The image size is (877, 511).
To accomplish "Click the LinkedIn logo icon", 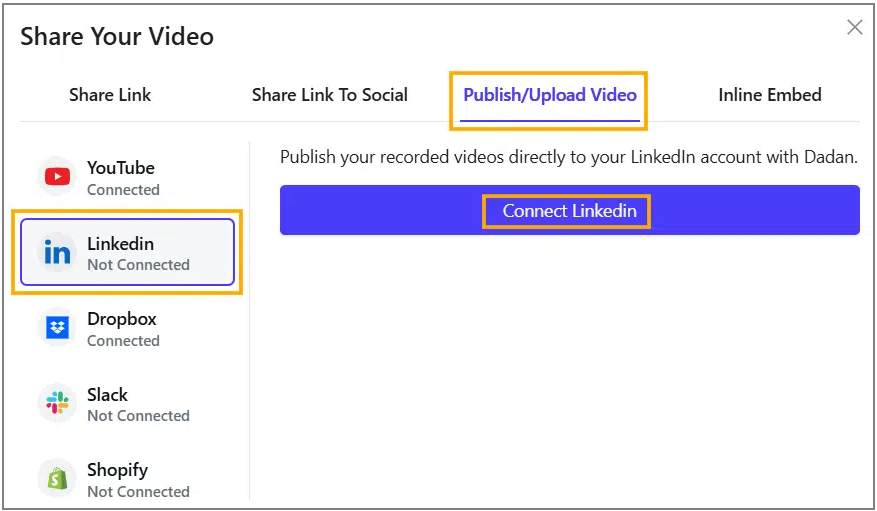I will pos(57,253).
